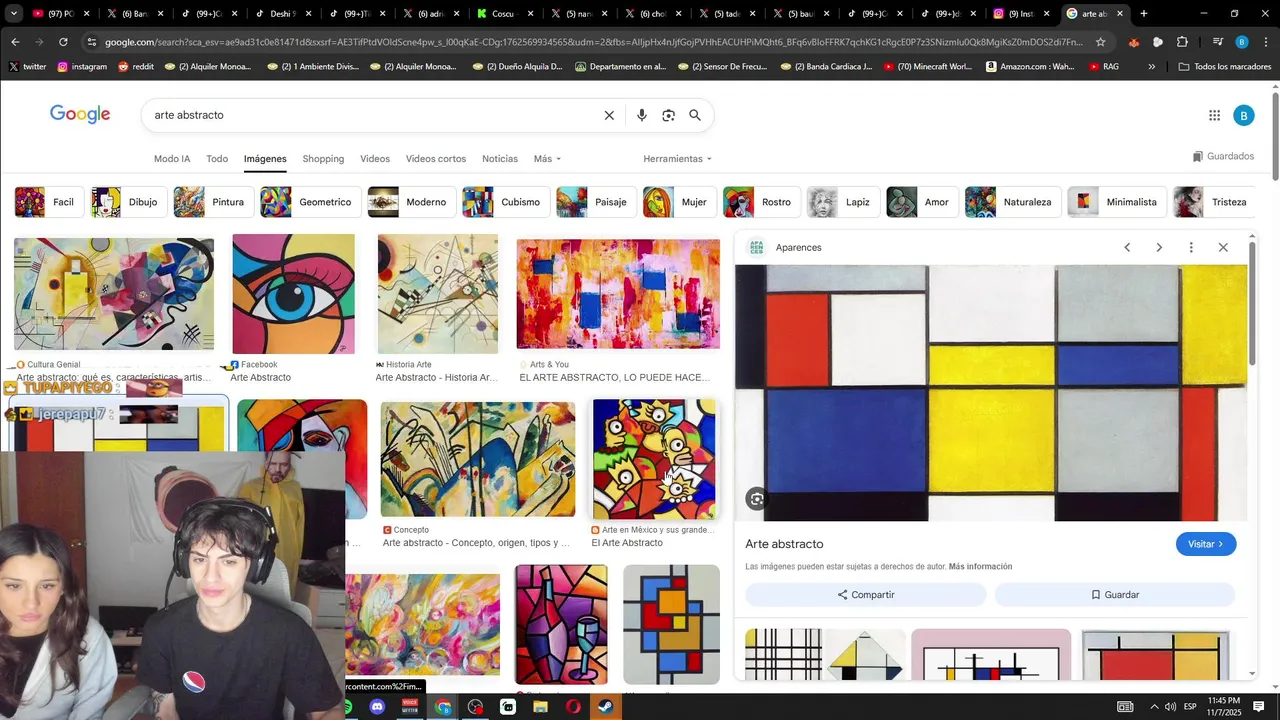Open the Guardados saved items link
The height and width of the screenshot is (720, 1280).
click(1223, 156)
